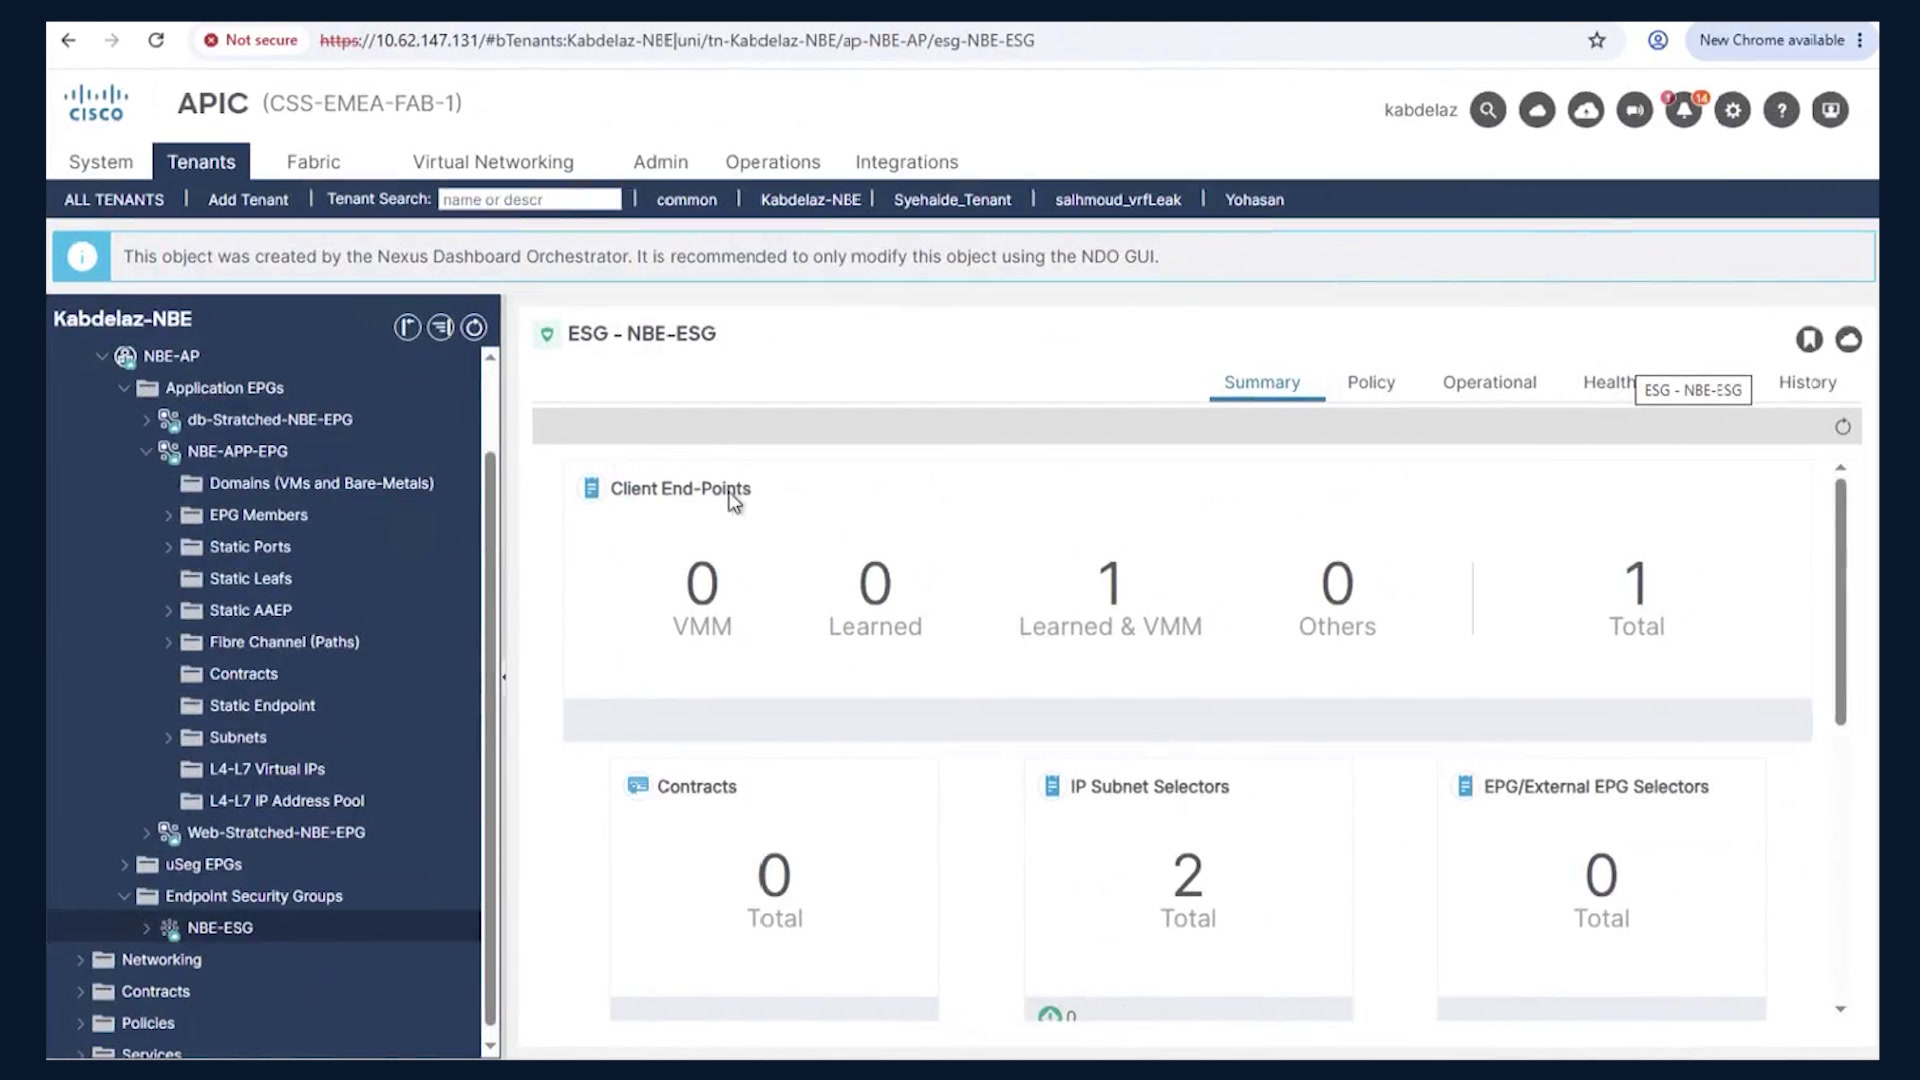Reload the browser page
This screenshot has height=1080, width=1920.
(156, 40)
